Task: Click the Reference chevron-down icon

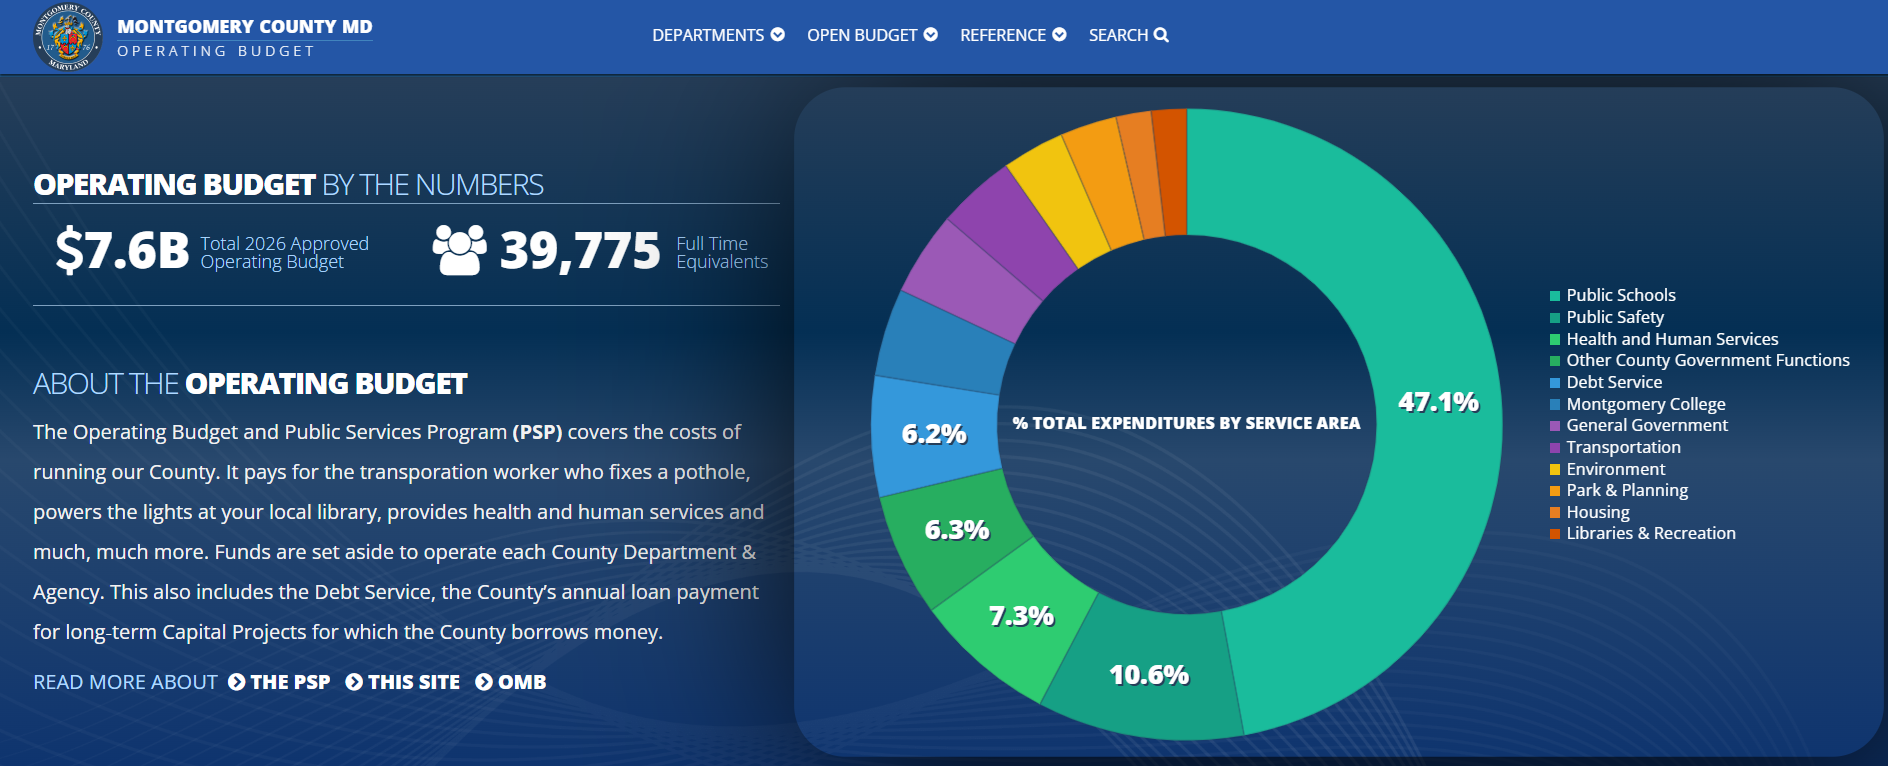Action: 1059,35
